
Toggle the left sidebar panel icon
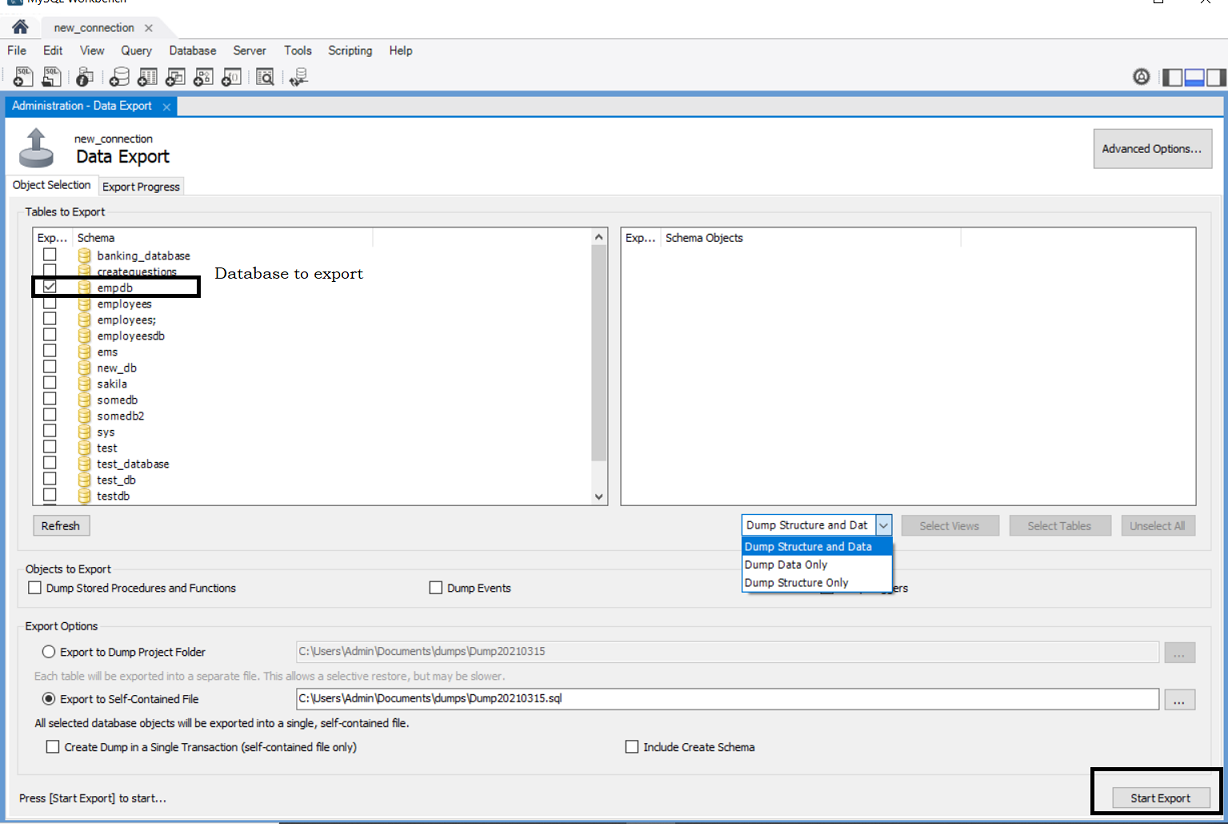pyautogui.click(x=1172, y=77)
